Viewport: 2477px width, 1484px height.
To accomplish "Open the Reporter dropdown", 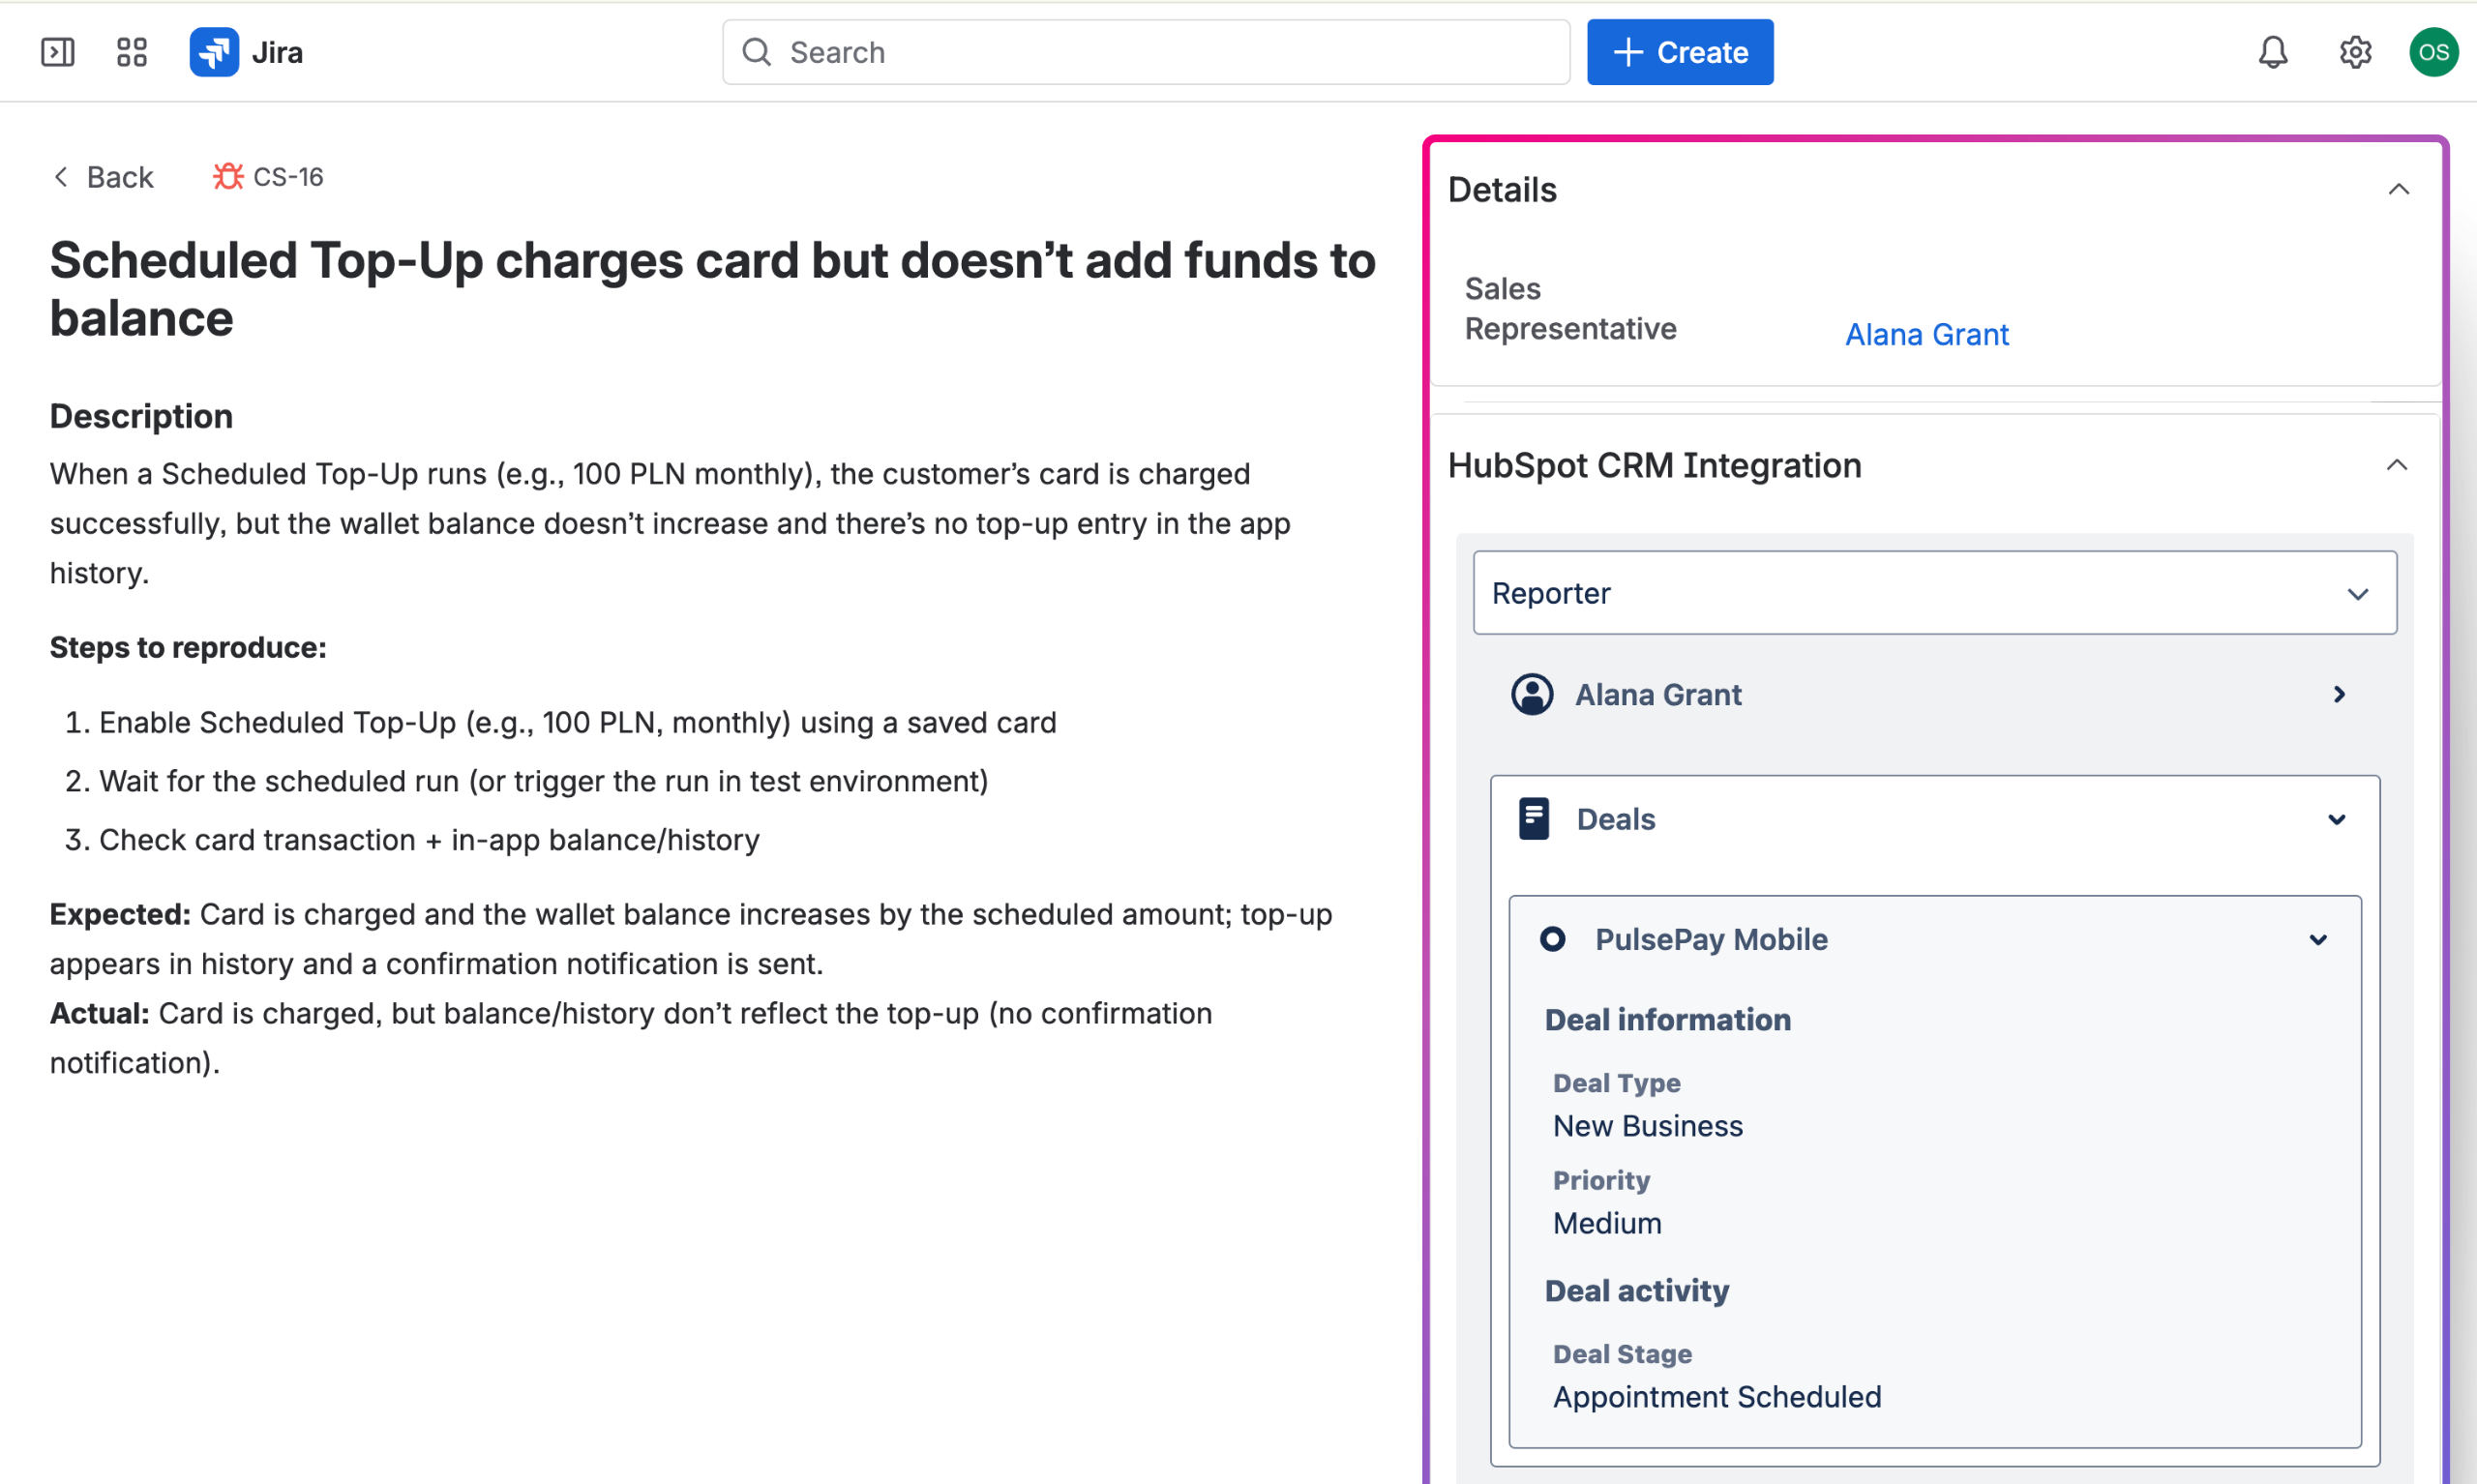I will (x=1934, y=593).
